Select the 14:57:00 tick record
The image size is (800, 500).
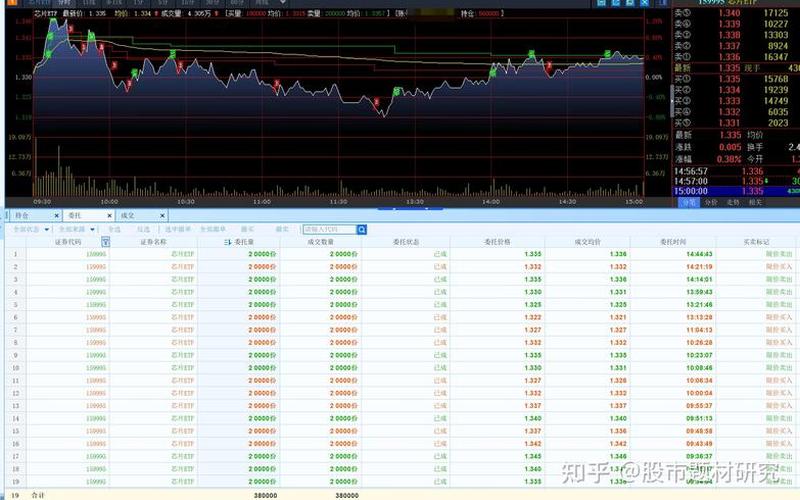point(736,181)
